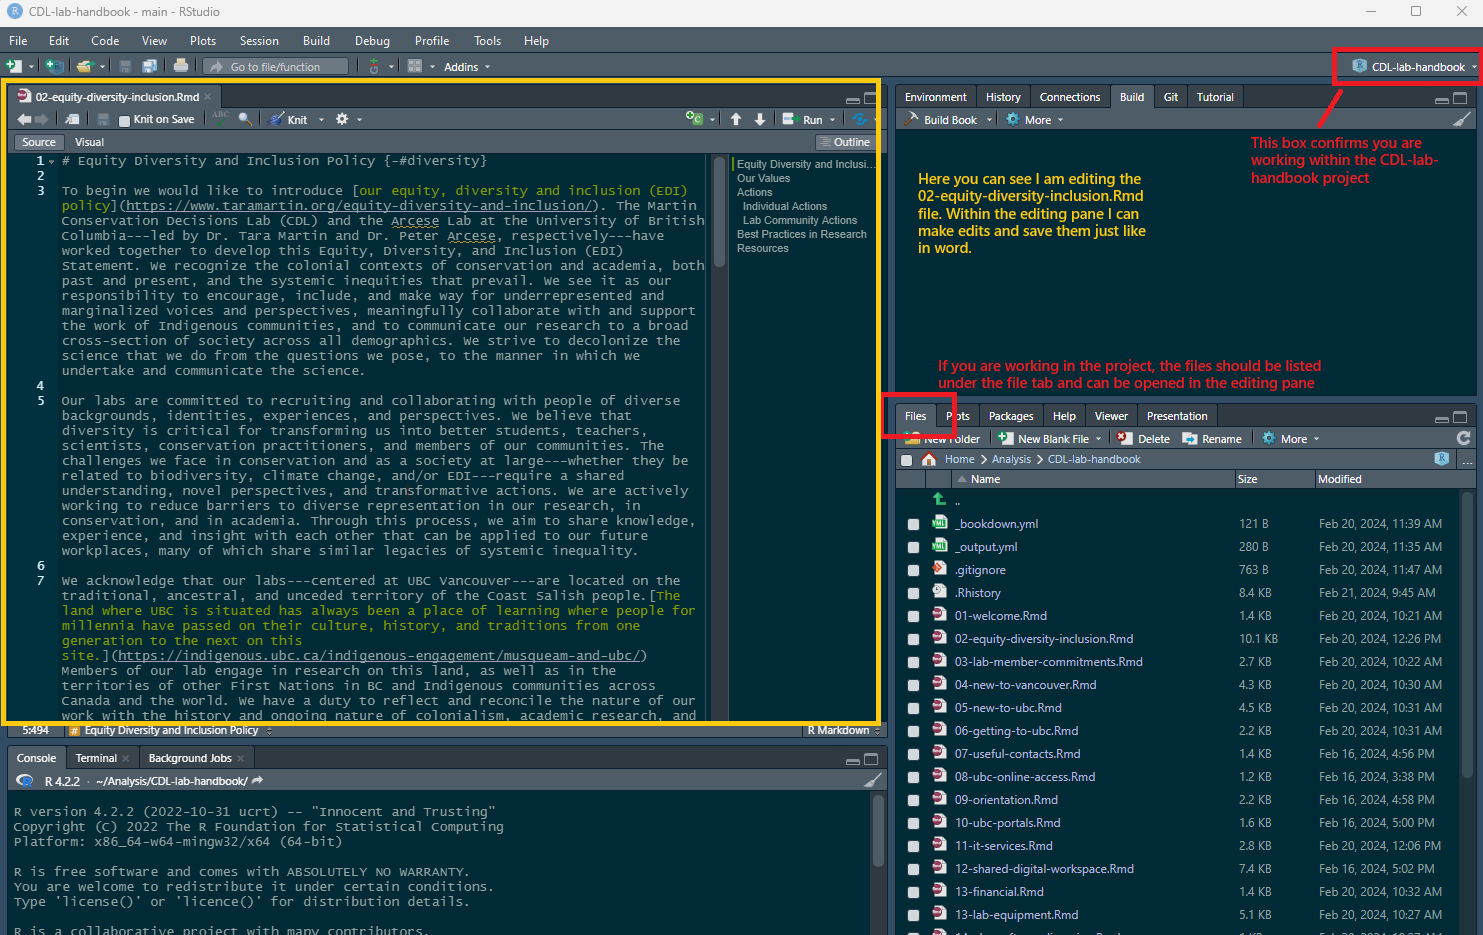Check the box next to 01-welcome.Rmd
This screenshot has height=935, width=1483.
click(x=913, y=617)
